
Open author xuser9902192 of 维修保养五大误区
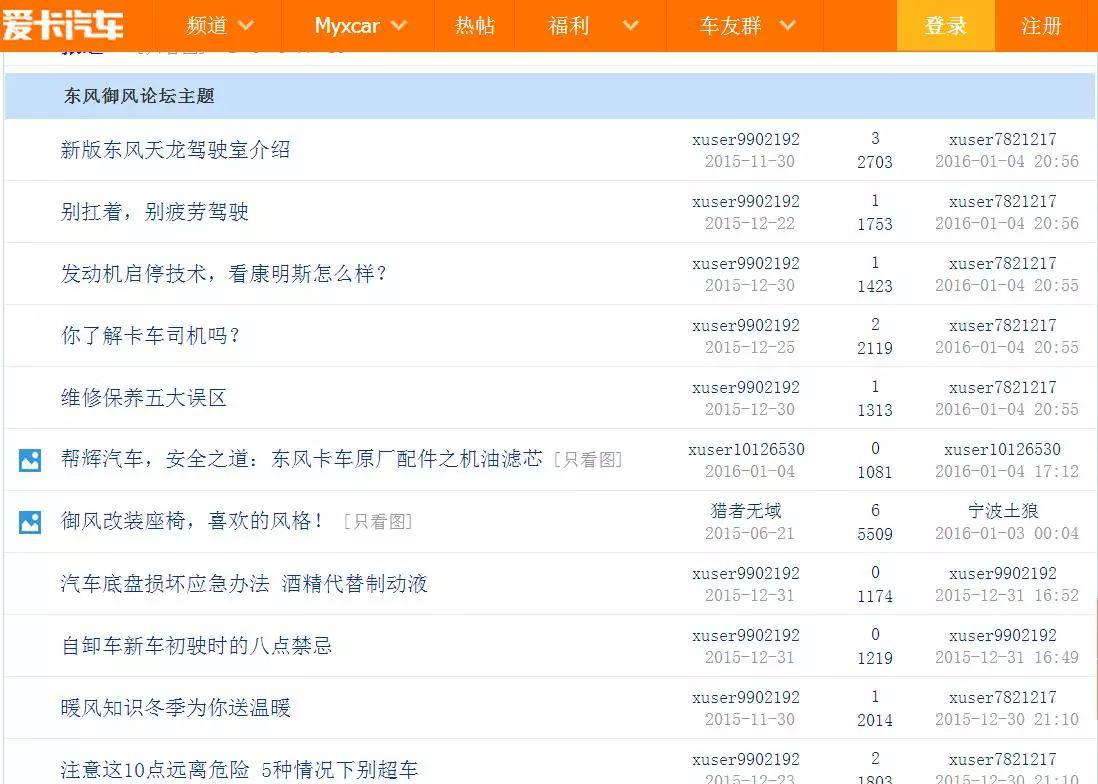(746, 387)
